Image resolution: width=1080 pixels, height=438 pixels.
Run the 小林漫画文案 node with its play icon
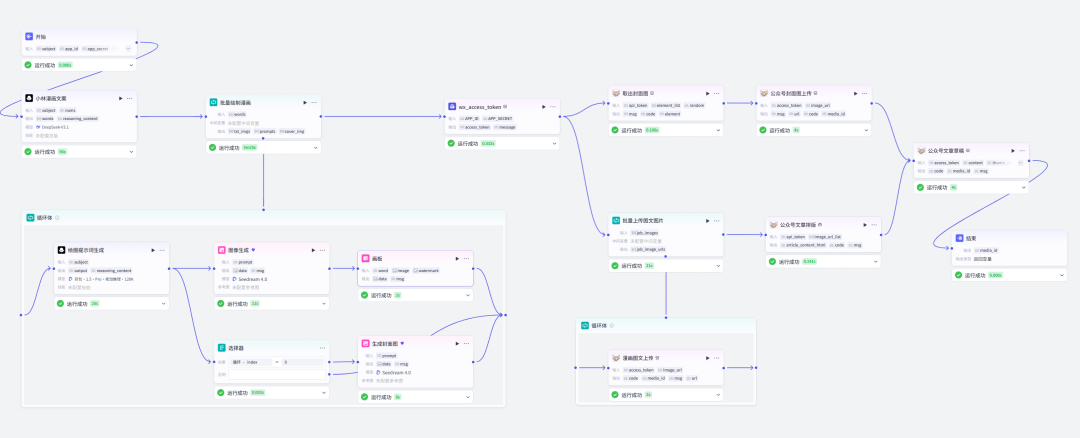coord(121,98)
